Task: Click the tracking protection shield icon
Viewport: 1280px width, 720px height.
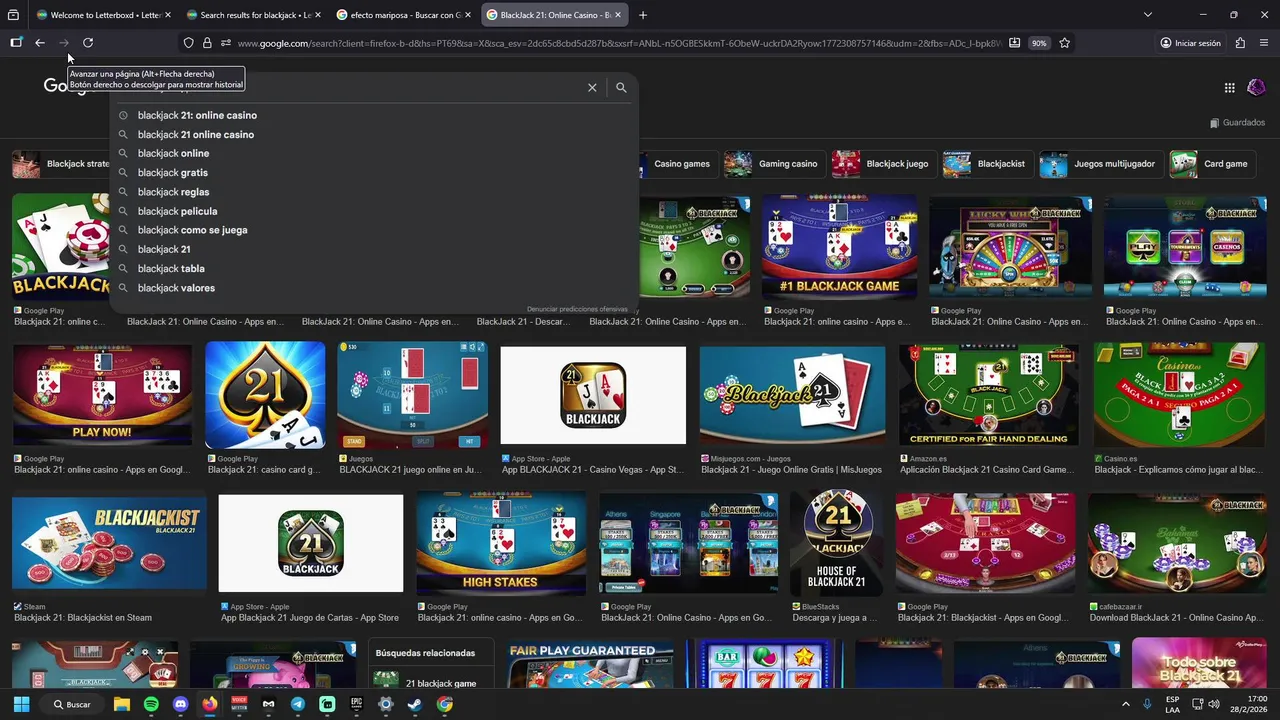Action: 188,43
